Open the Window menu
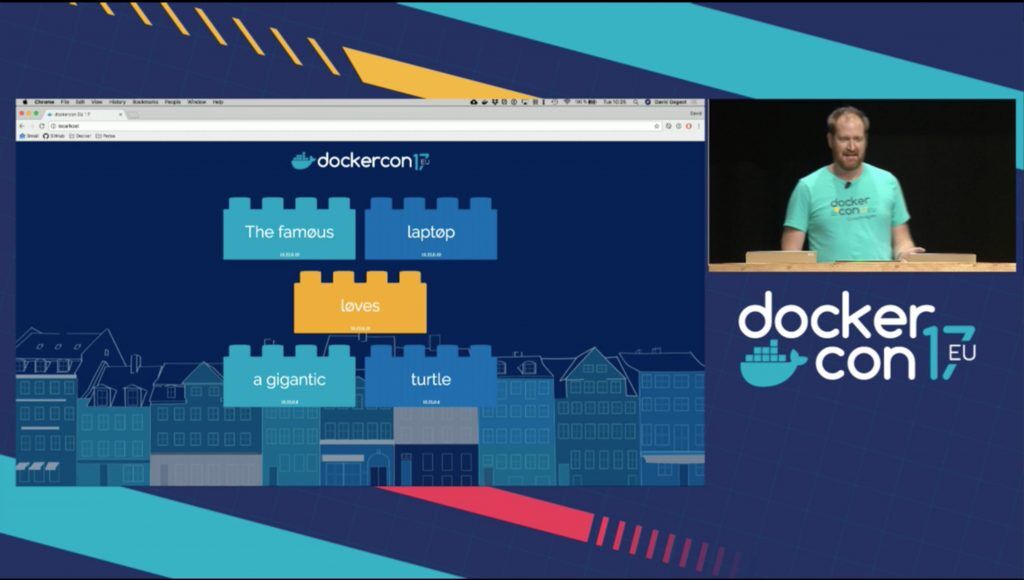Image resolution: width=1024 pixels, height=580 pixels. (x=197, y=102)
